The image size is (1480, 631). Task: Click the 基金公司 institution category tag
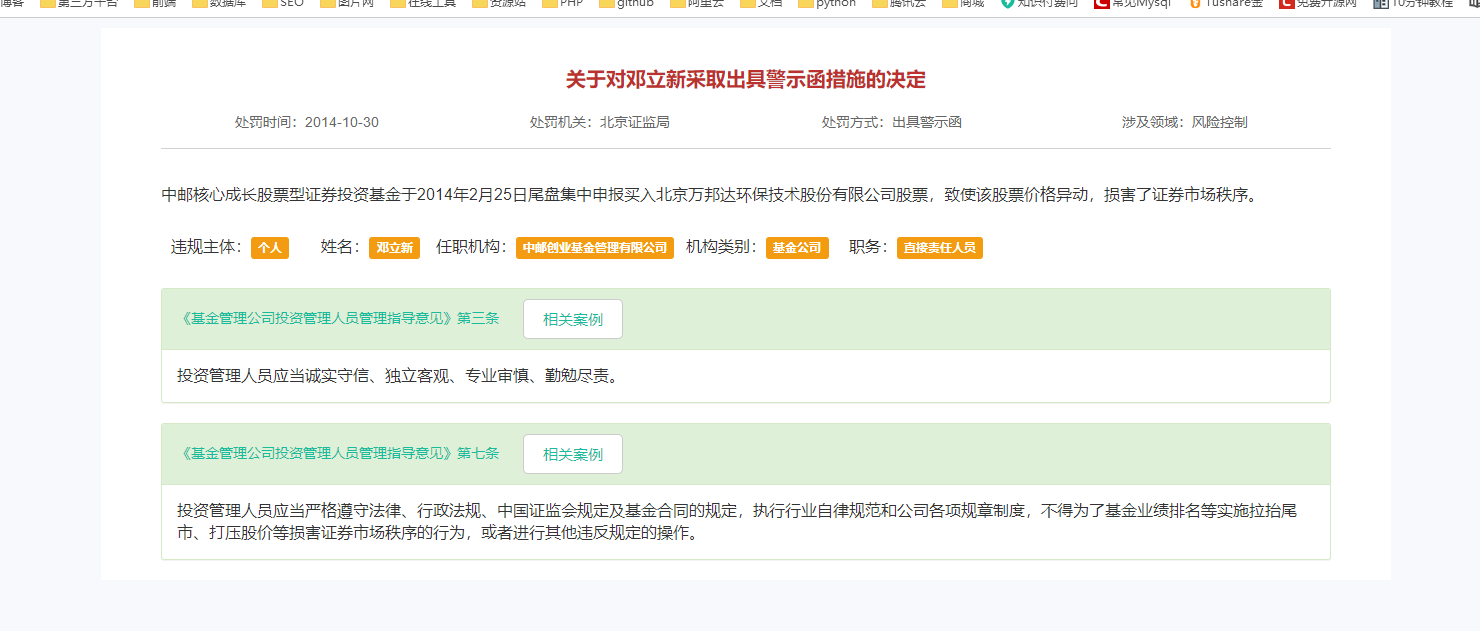coord(797,248)
